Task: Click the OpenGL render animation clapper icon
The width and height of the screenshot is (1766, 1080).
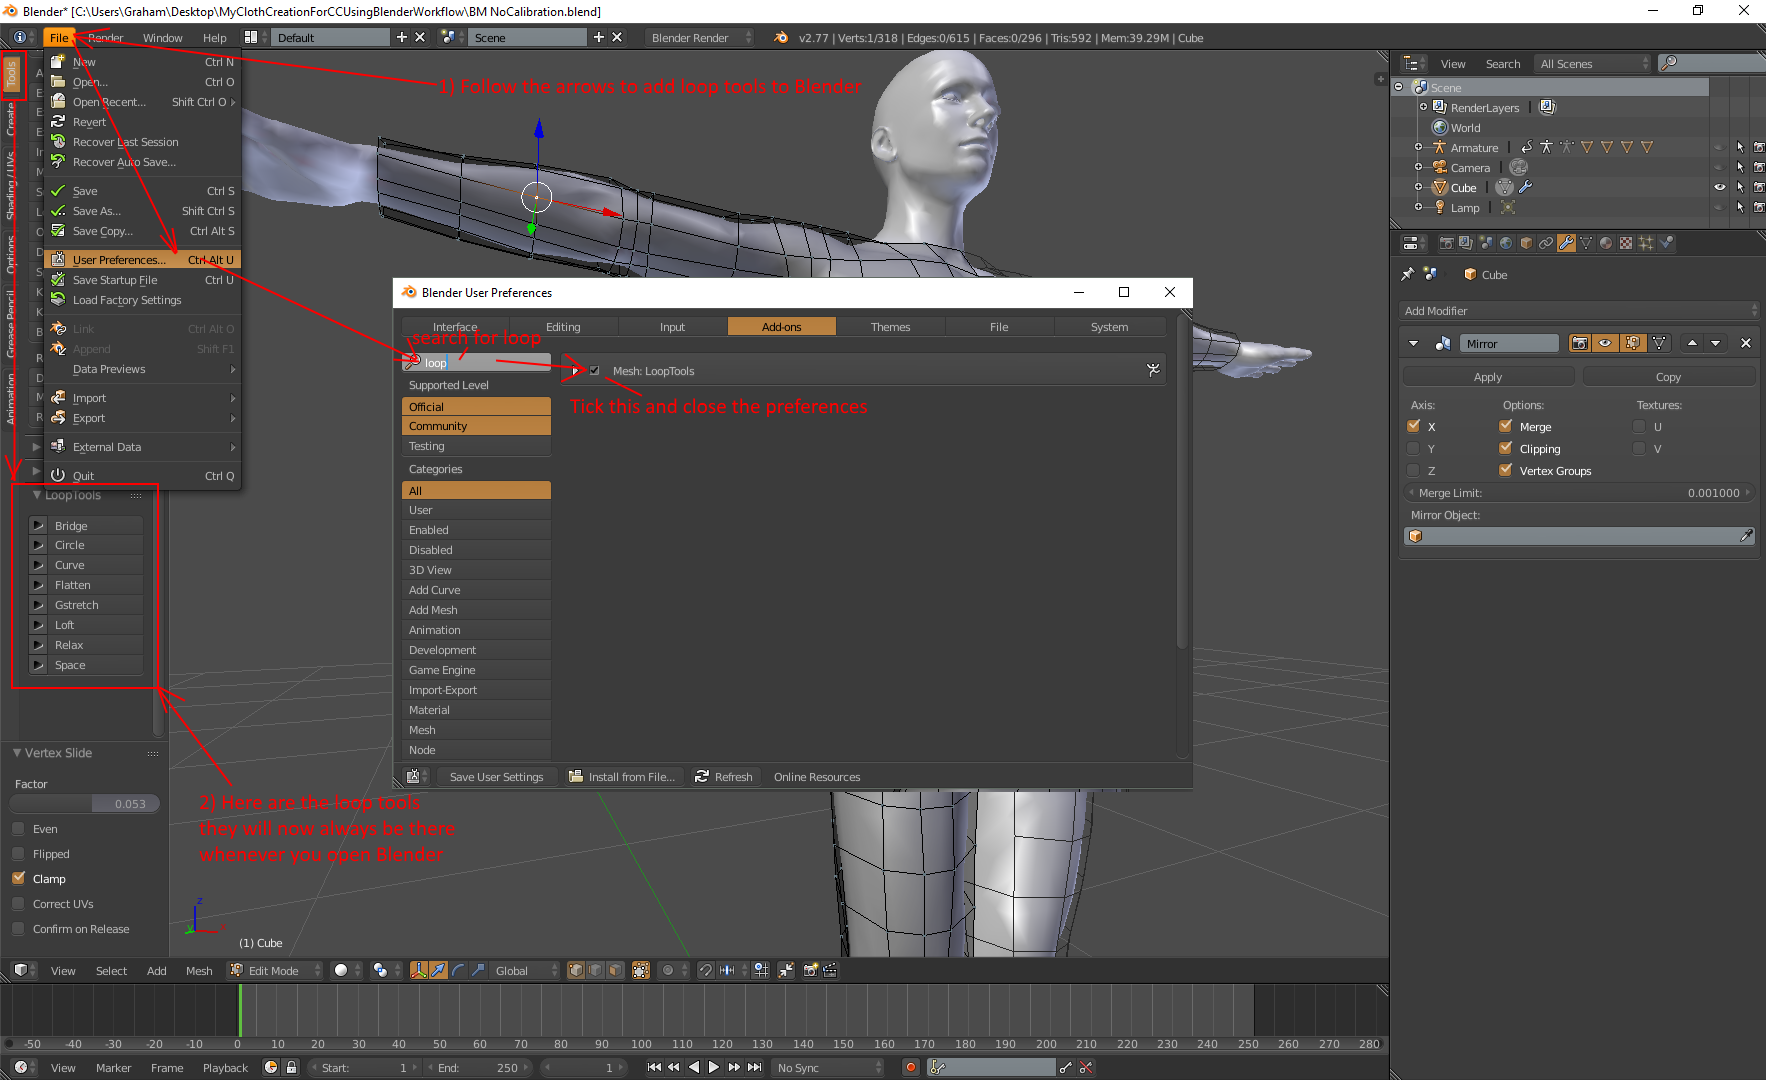Action: tap(830, 970)
